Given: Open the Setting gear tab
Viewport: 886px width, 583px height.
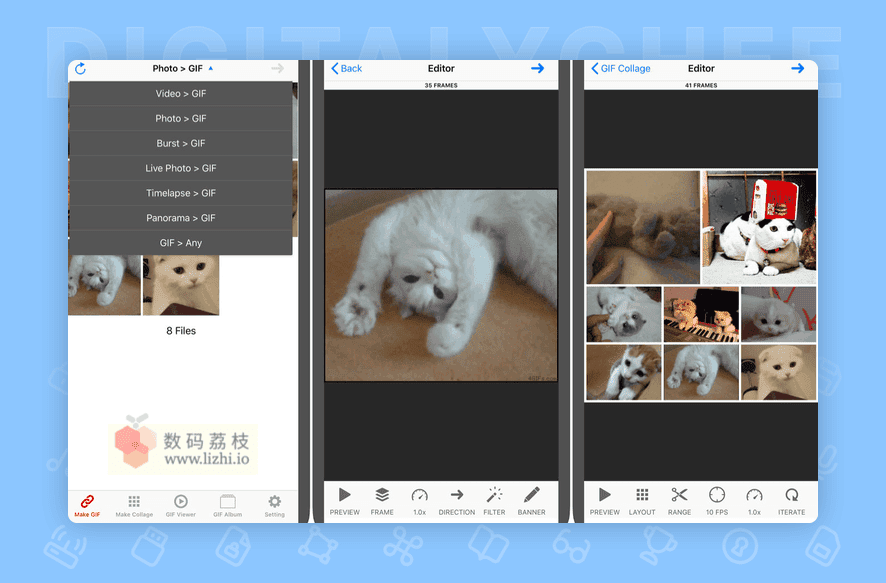Looking at the screenshot, I should pos(275,506).
